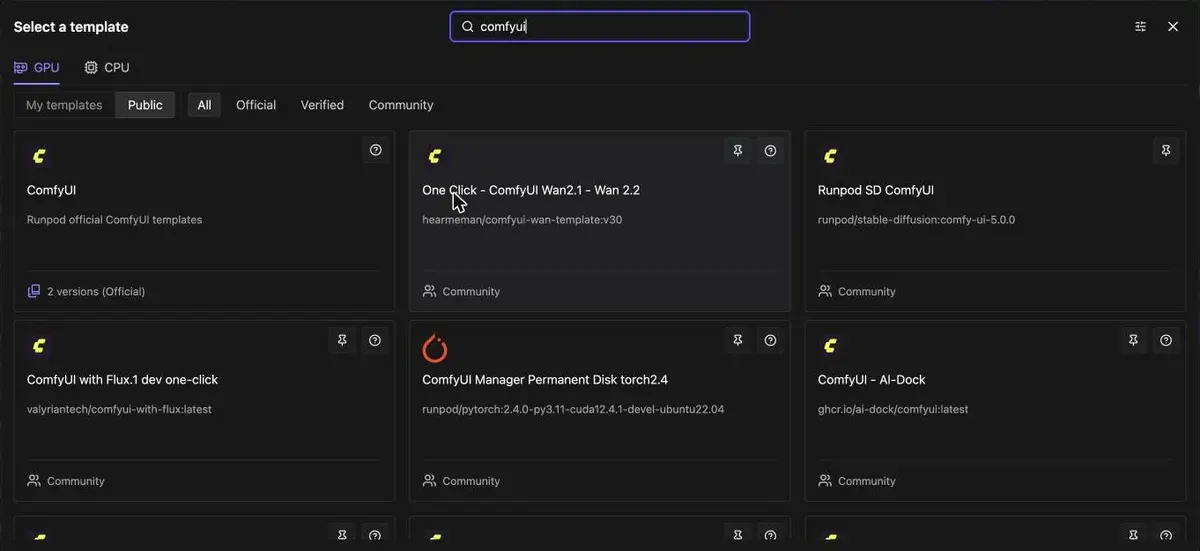The width and height of the screenshot is (1200, 551).
Task: Click the magnifier icon in the search box
Action: pos(467,27)
